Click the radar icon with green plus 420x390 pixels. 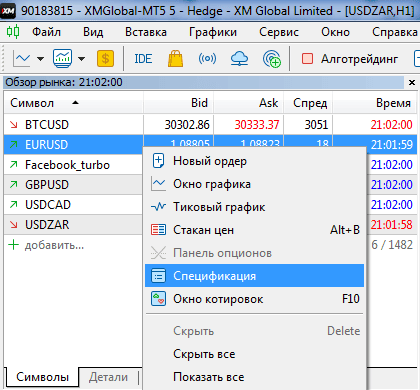(272, 59)
